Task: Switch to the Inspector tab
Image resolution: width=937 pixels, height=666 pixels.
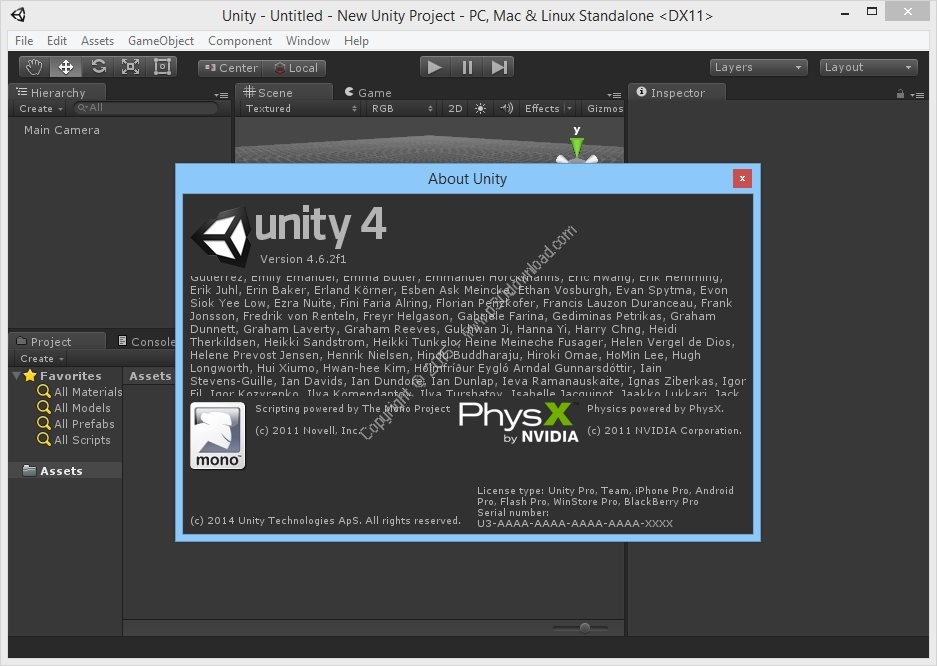Action: 677,93
